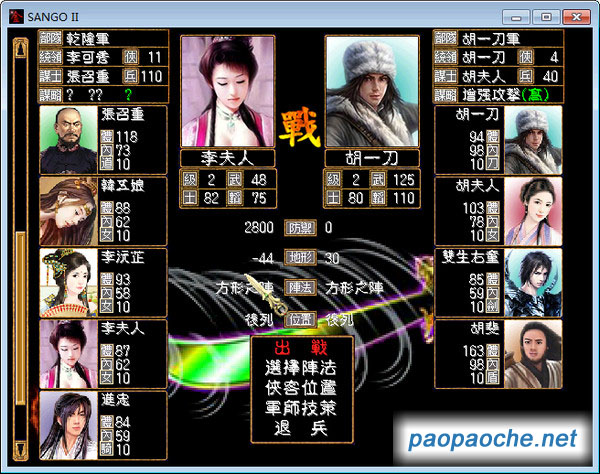Click the 兵 icon beside value 110
This screenshot has width=600, height=474.
click(x=130, y=76)
